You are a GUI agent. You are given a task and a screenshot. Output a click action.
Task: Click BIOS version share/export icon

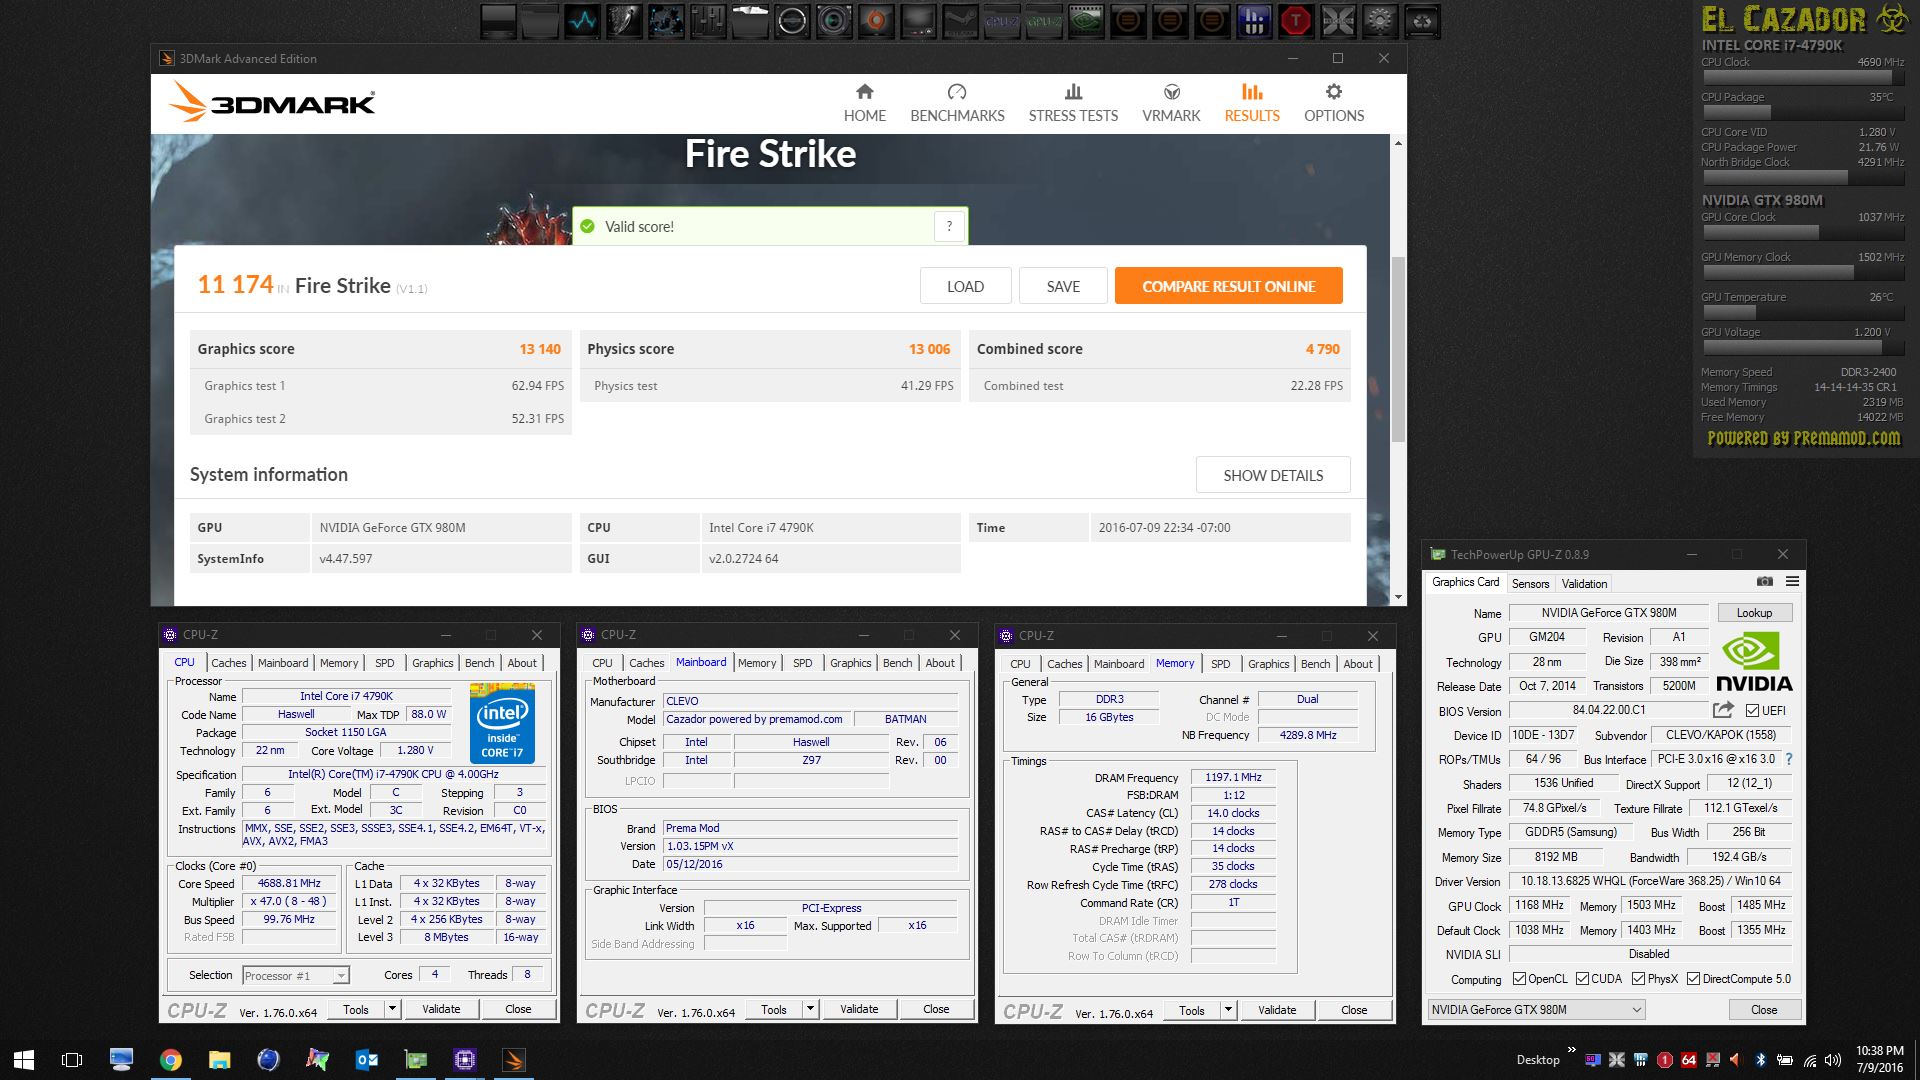click(x=1723, y=710)
